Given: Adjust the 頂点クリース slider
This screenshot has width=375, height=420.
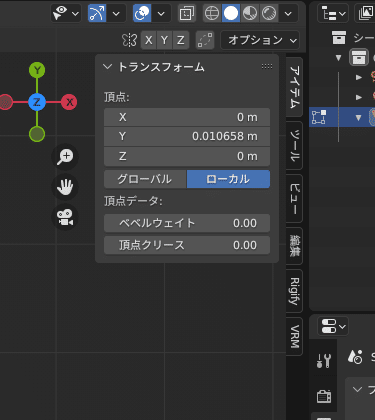Looking at the screenshot, I should pyautogui.click(x=187, y=245).
